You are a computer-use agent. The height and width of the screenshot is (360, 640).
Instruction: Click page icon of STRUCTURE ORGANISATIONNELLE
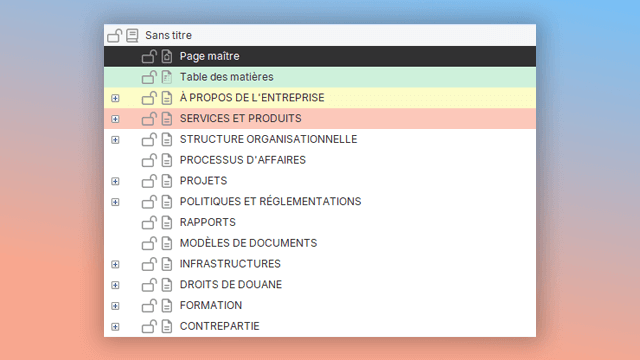[167, 140]
